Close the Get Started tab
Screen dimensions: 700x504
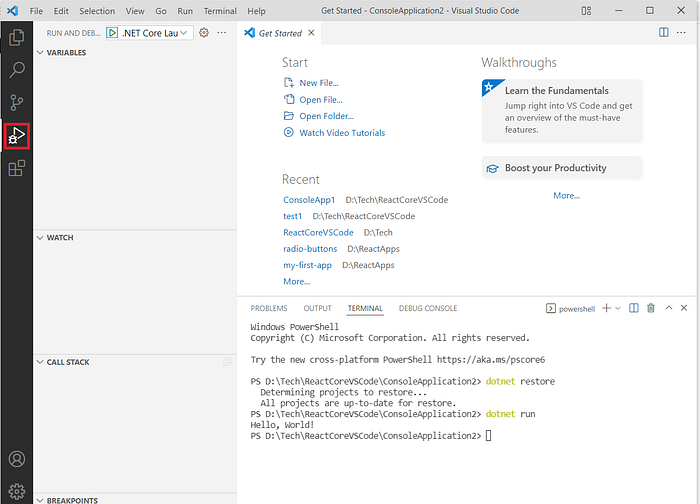pos(311,33)
